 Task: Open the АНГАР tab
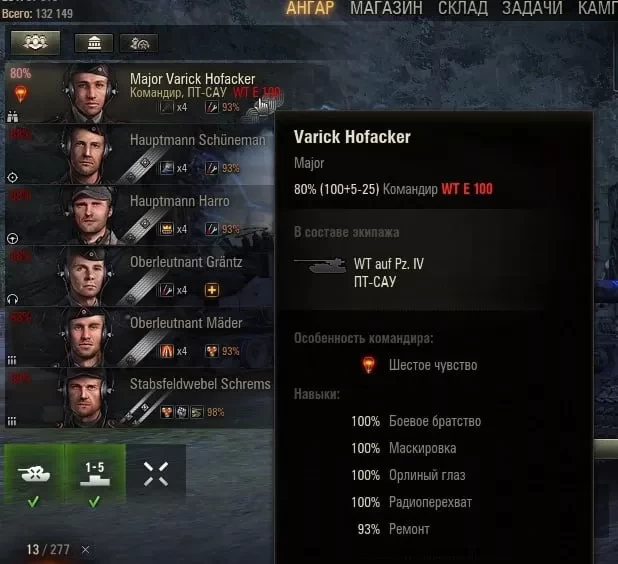[x=310, y=8]
